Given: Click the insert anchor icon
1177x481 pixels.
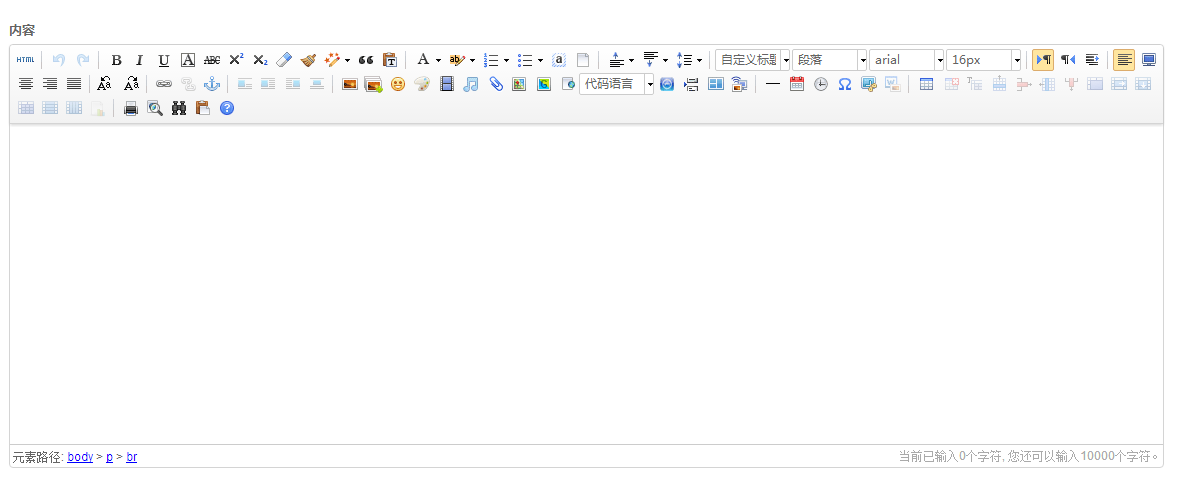Looking at the screenshot, I should click(212, 84).
